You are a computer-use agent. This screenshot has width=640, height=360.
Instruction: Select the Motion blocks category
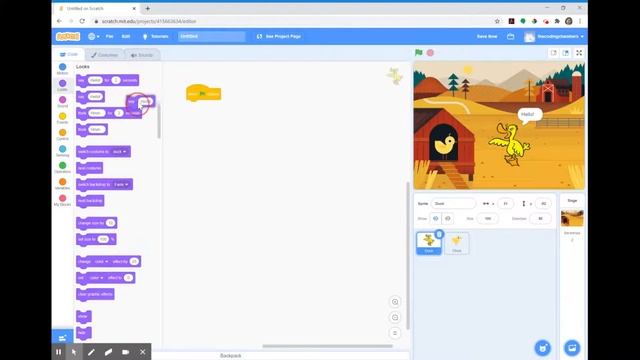tap(62, 69)
